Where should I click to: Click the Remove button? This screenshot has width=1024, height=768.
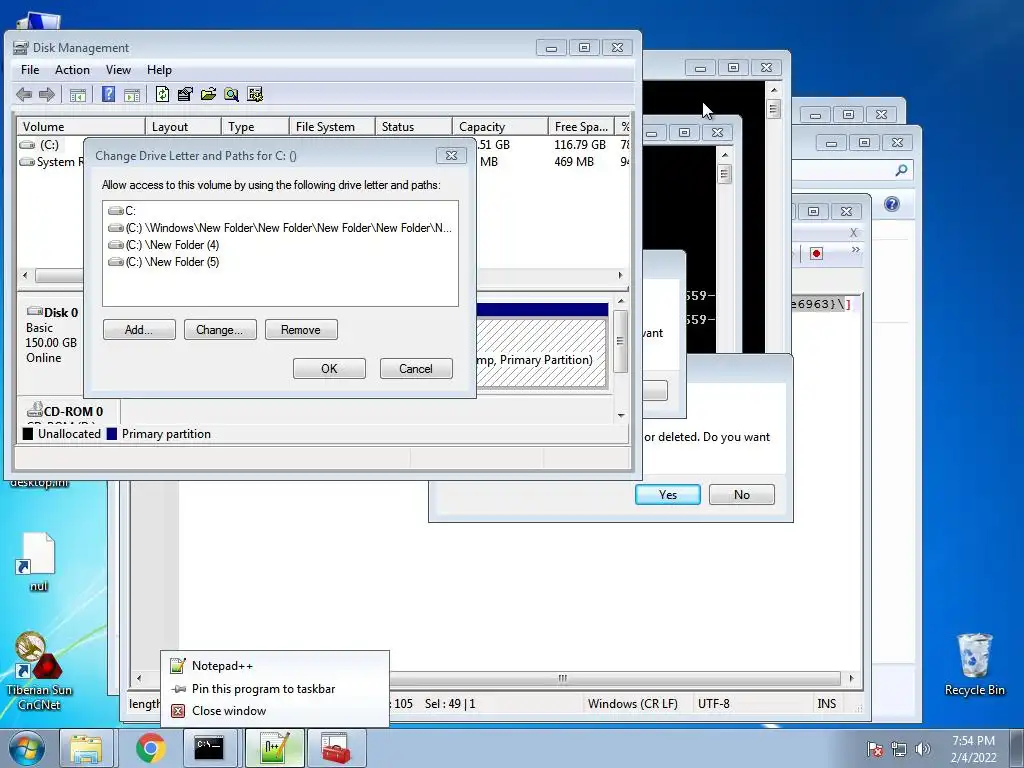click(301, 330)
